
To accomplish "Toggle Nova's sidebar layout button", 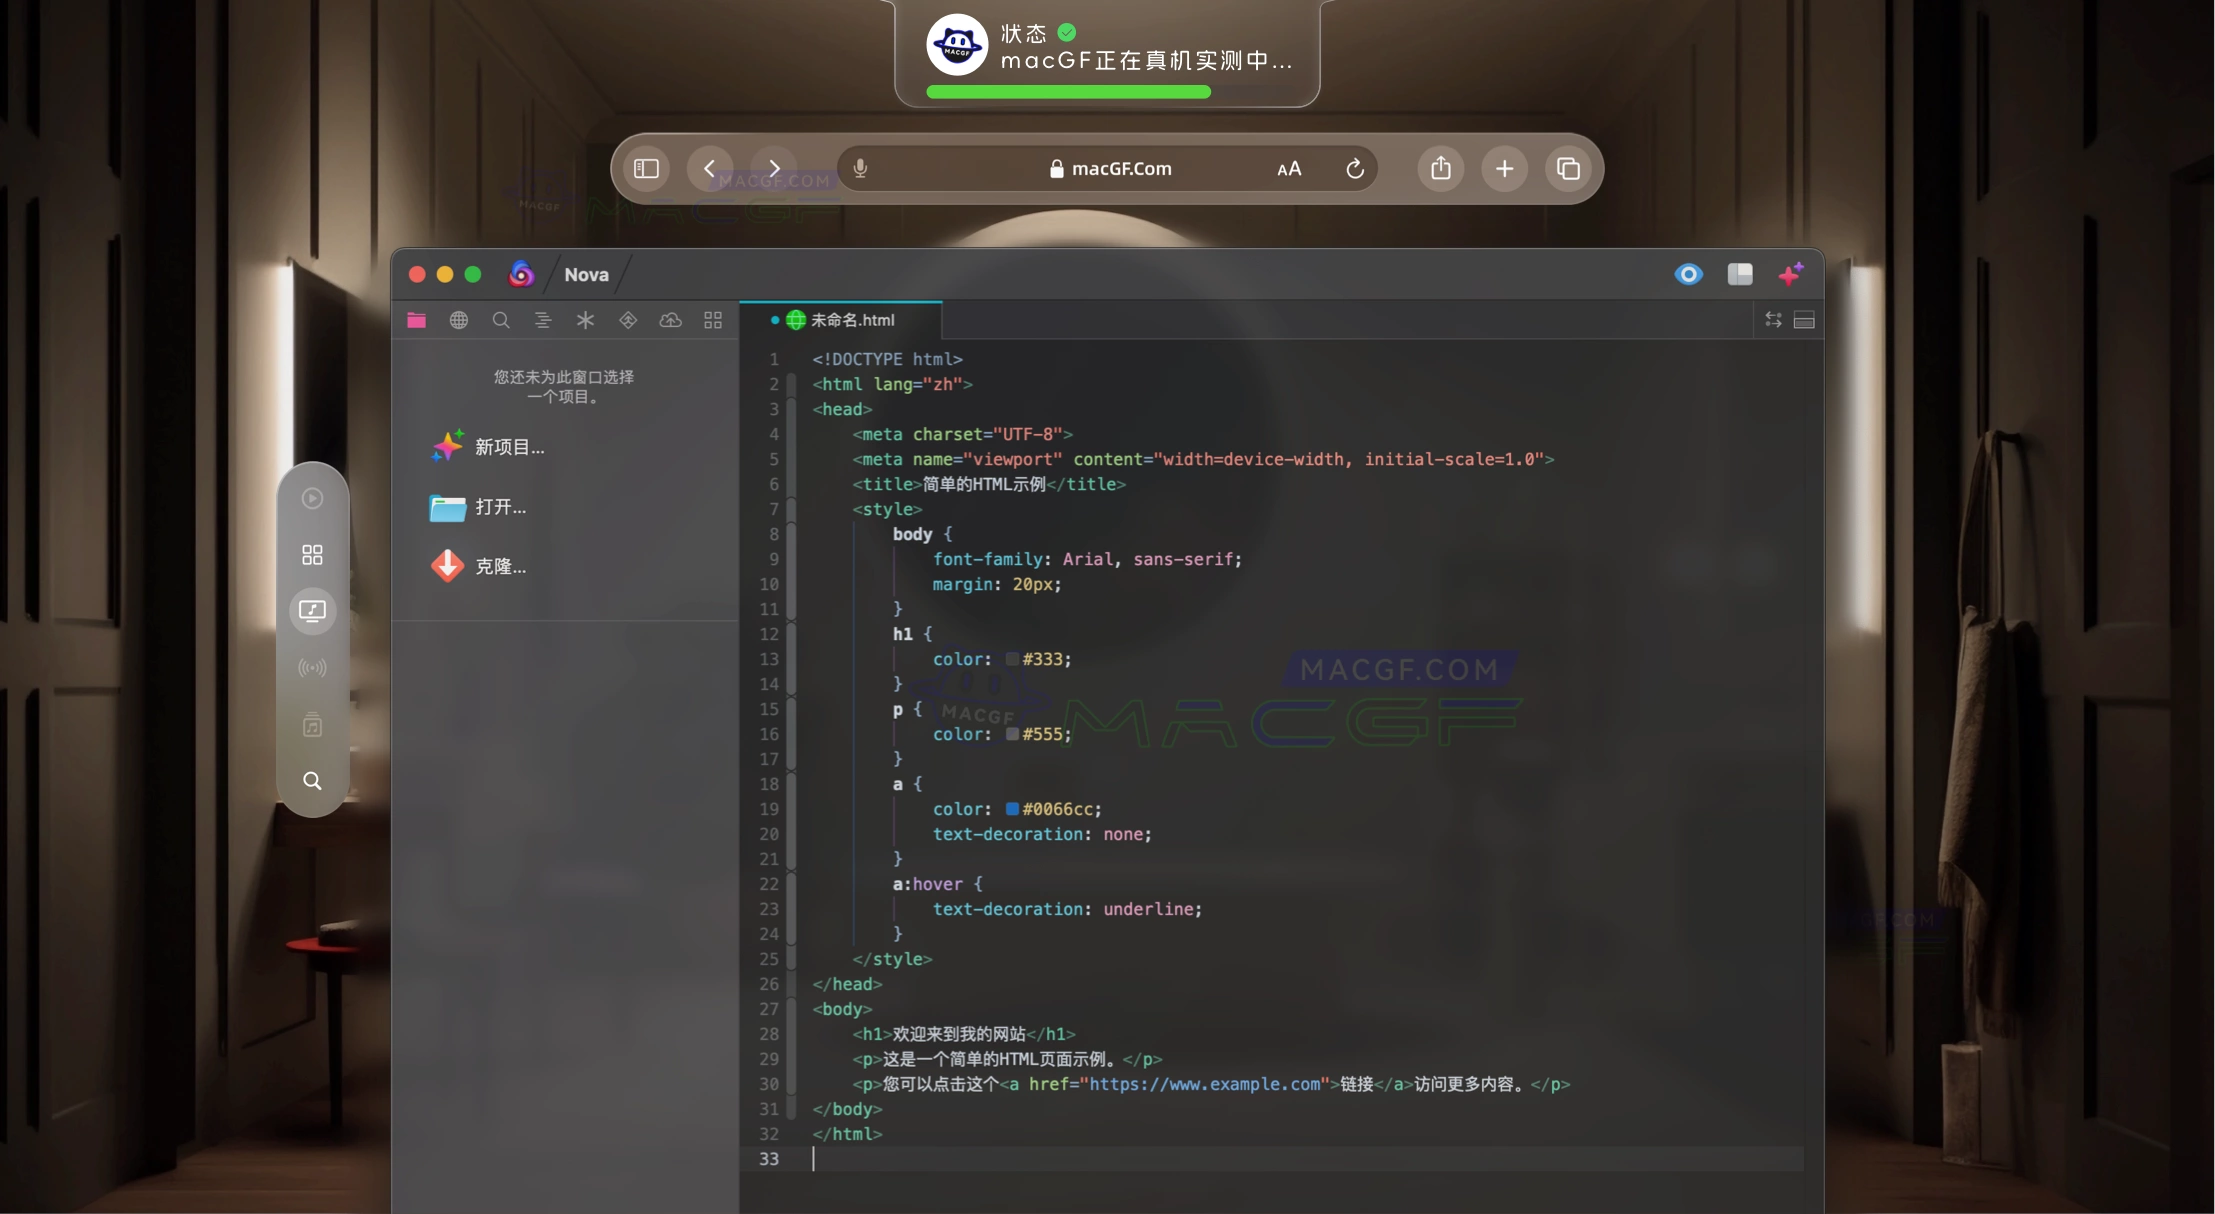I will [x=1740, y=274].
